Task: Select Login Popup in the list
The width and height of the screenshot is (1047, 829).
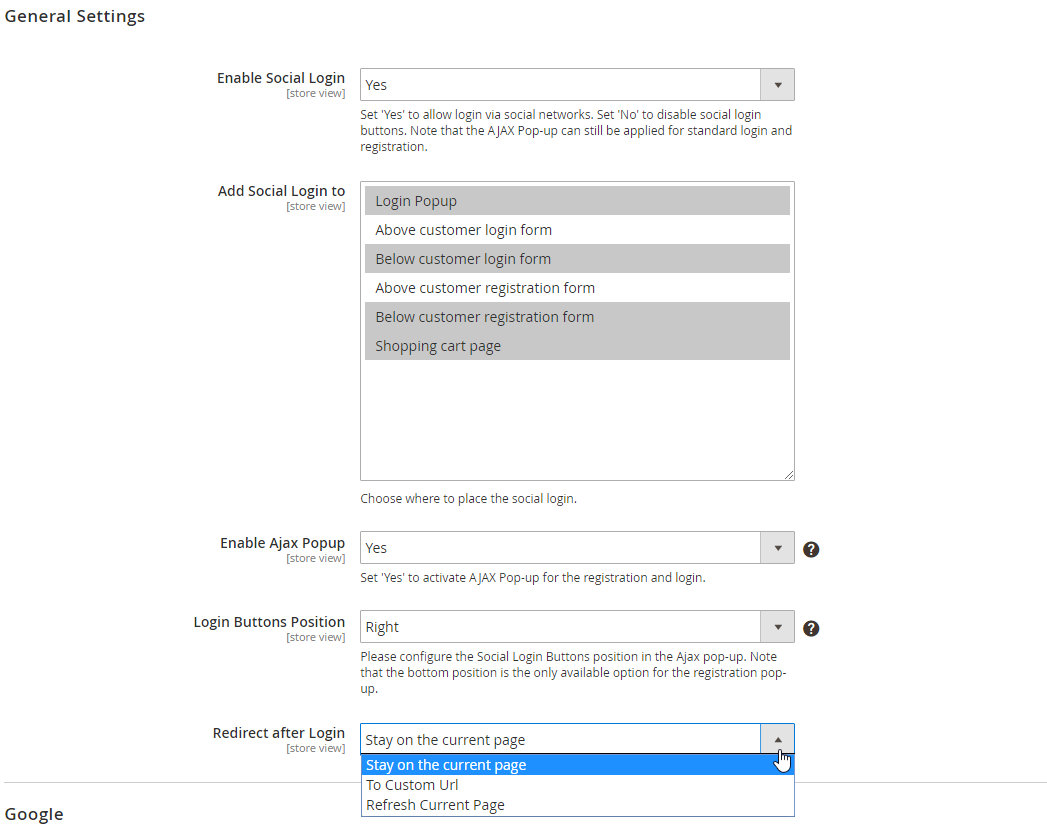Action: [577, 201]
